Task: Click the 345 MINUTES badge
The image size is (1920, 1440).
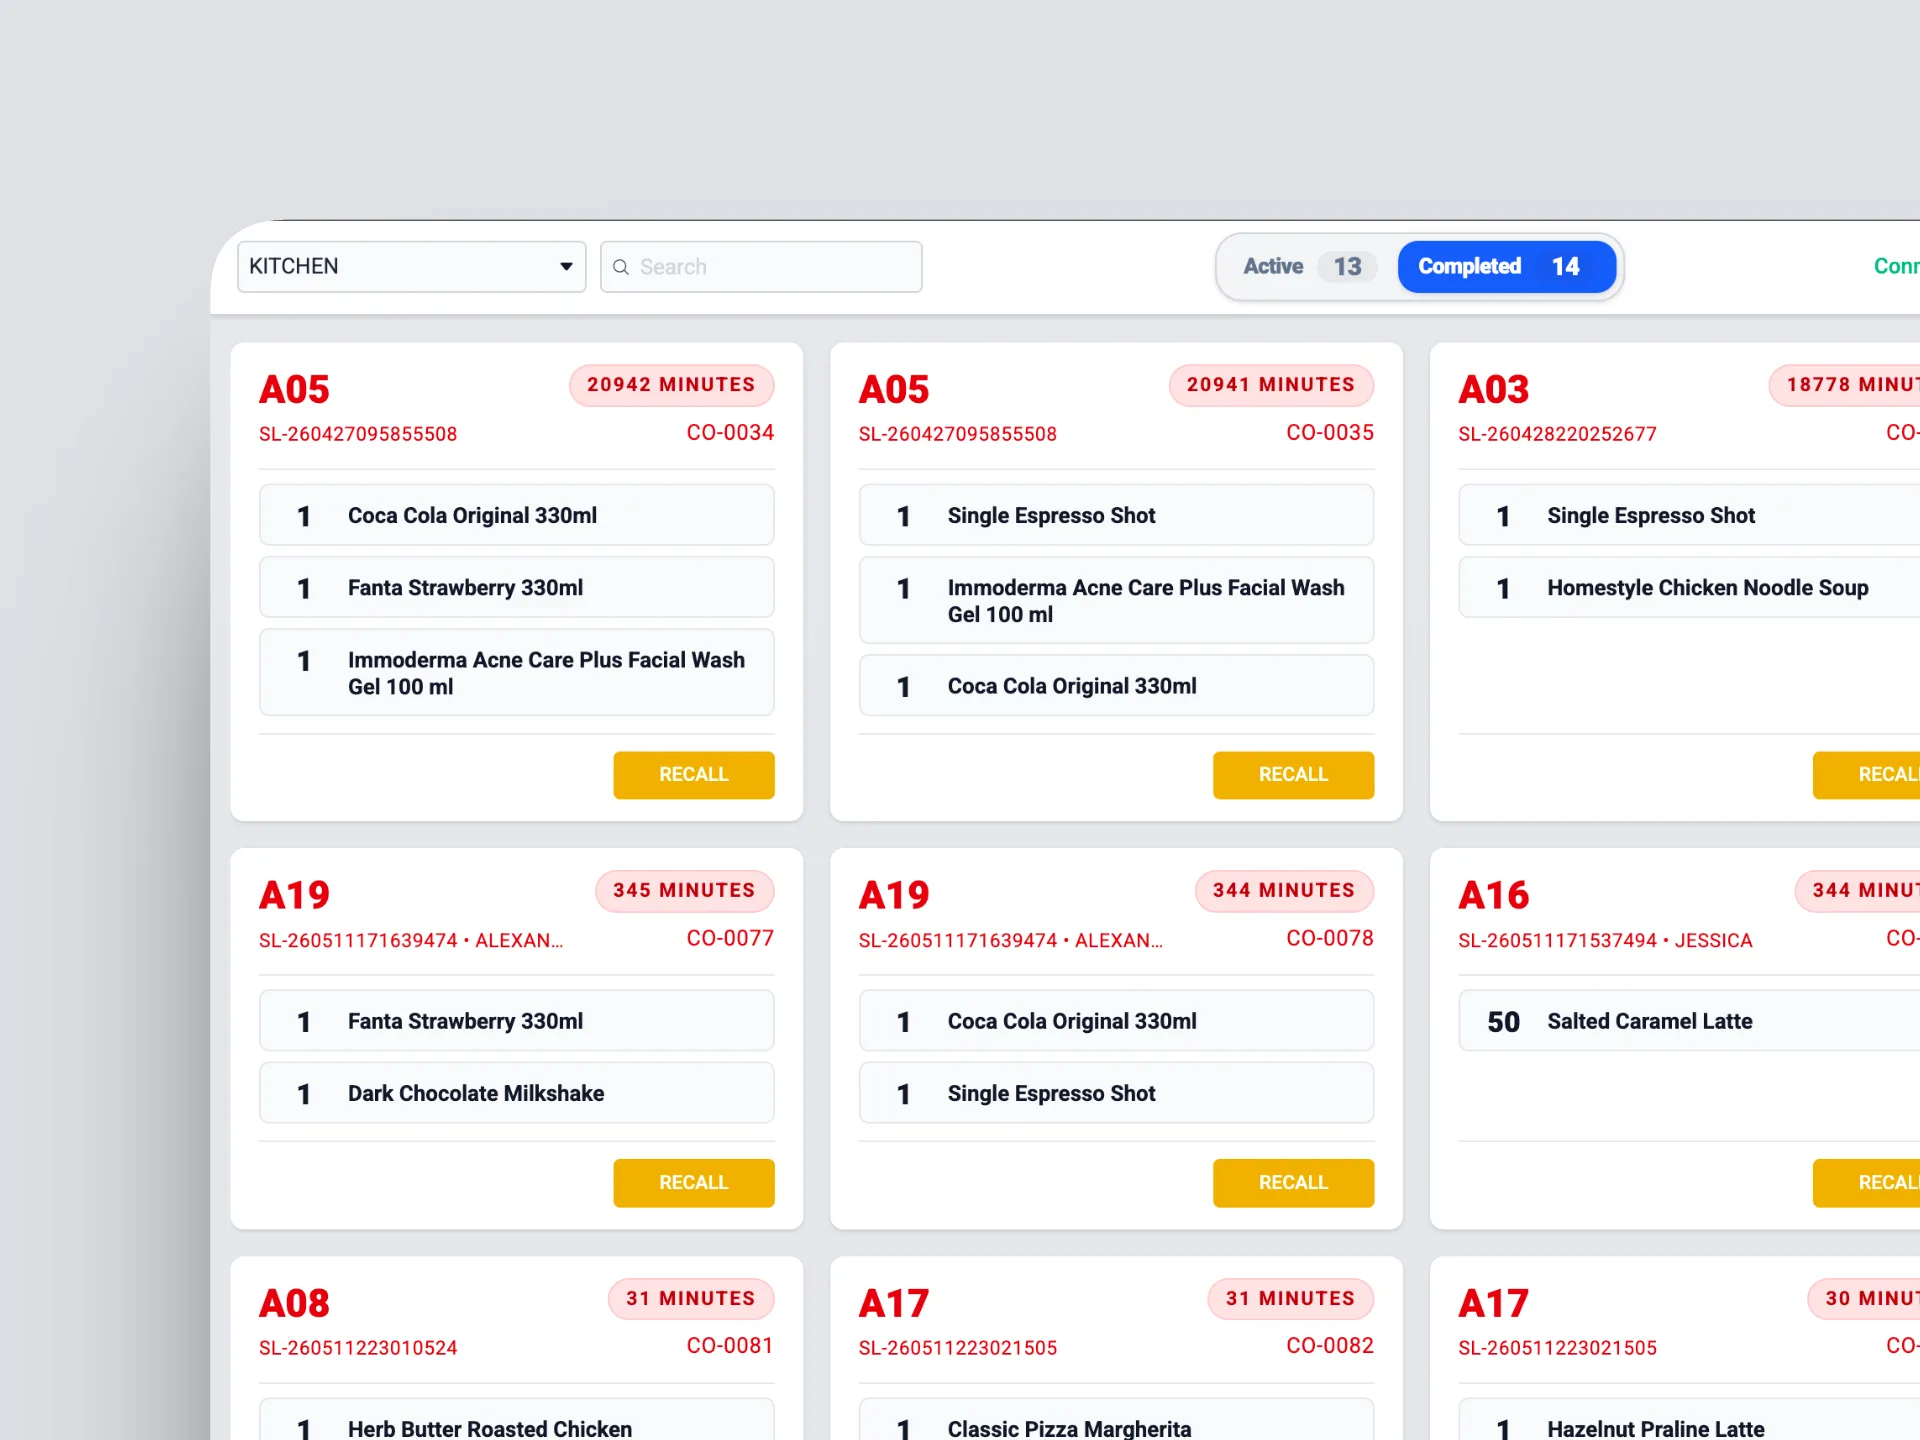Action: tap(684, 891)
